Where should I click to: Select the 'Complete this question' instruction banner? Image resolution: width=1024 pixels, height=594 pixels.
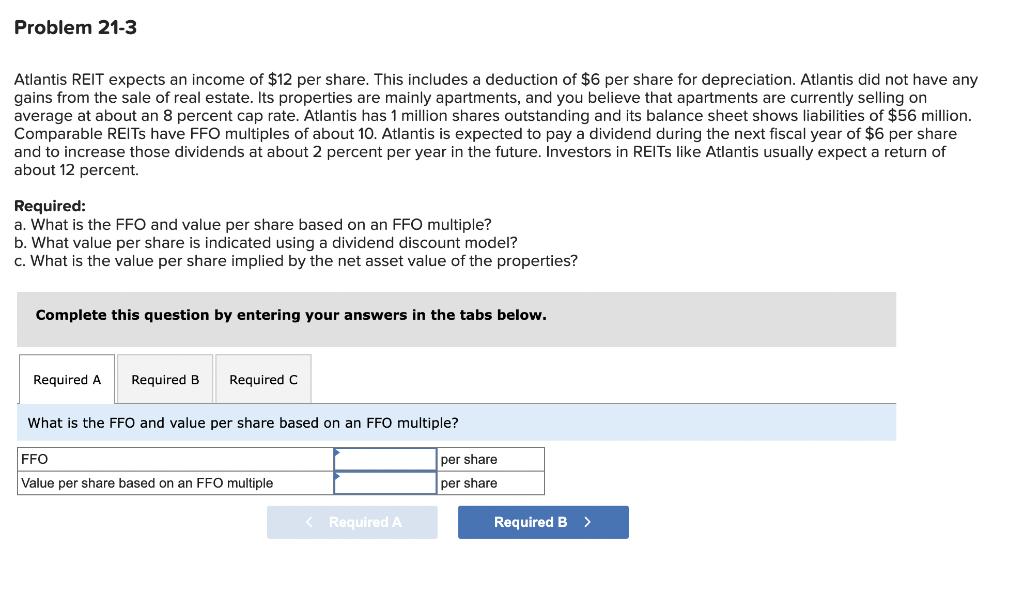tap(290, 314)
